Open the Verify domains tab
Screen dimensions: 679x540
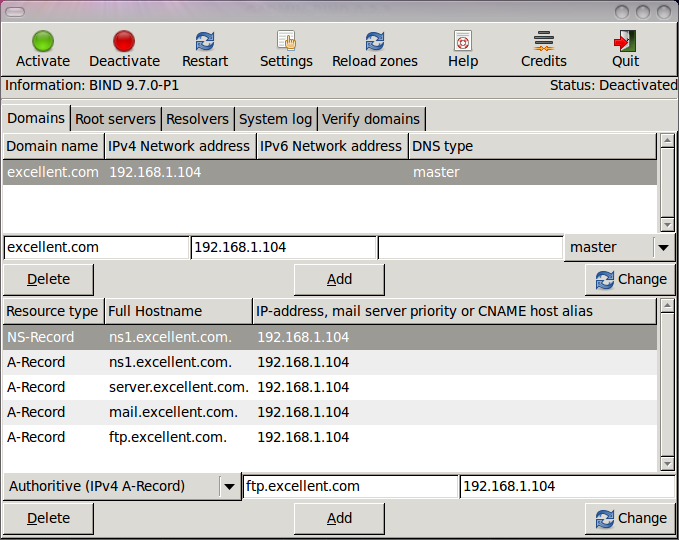(371, 119)
